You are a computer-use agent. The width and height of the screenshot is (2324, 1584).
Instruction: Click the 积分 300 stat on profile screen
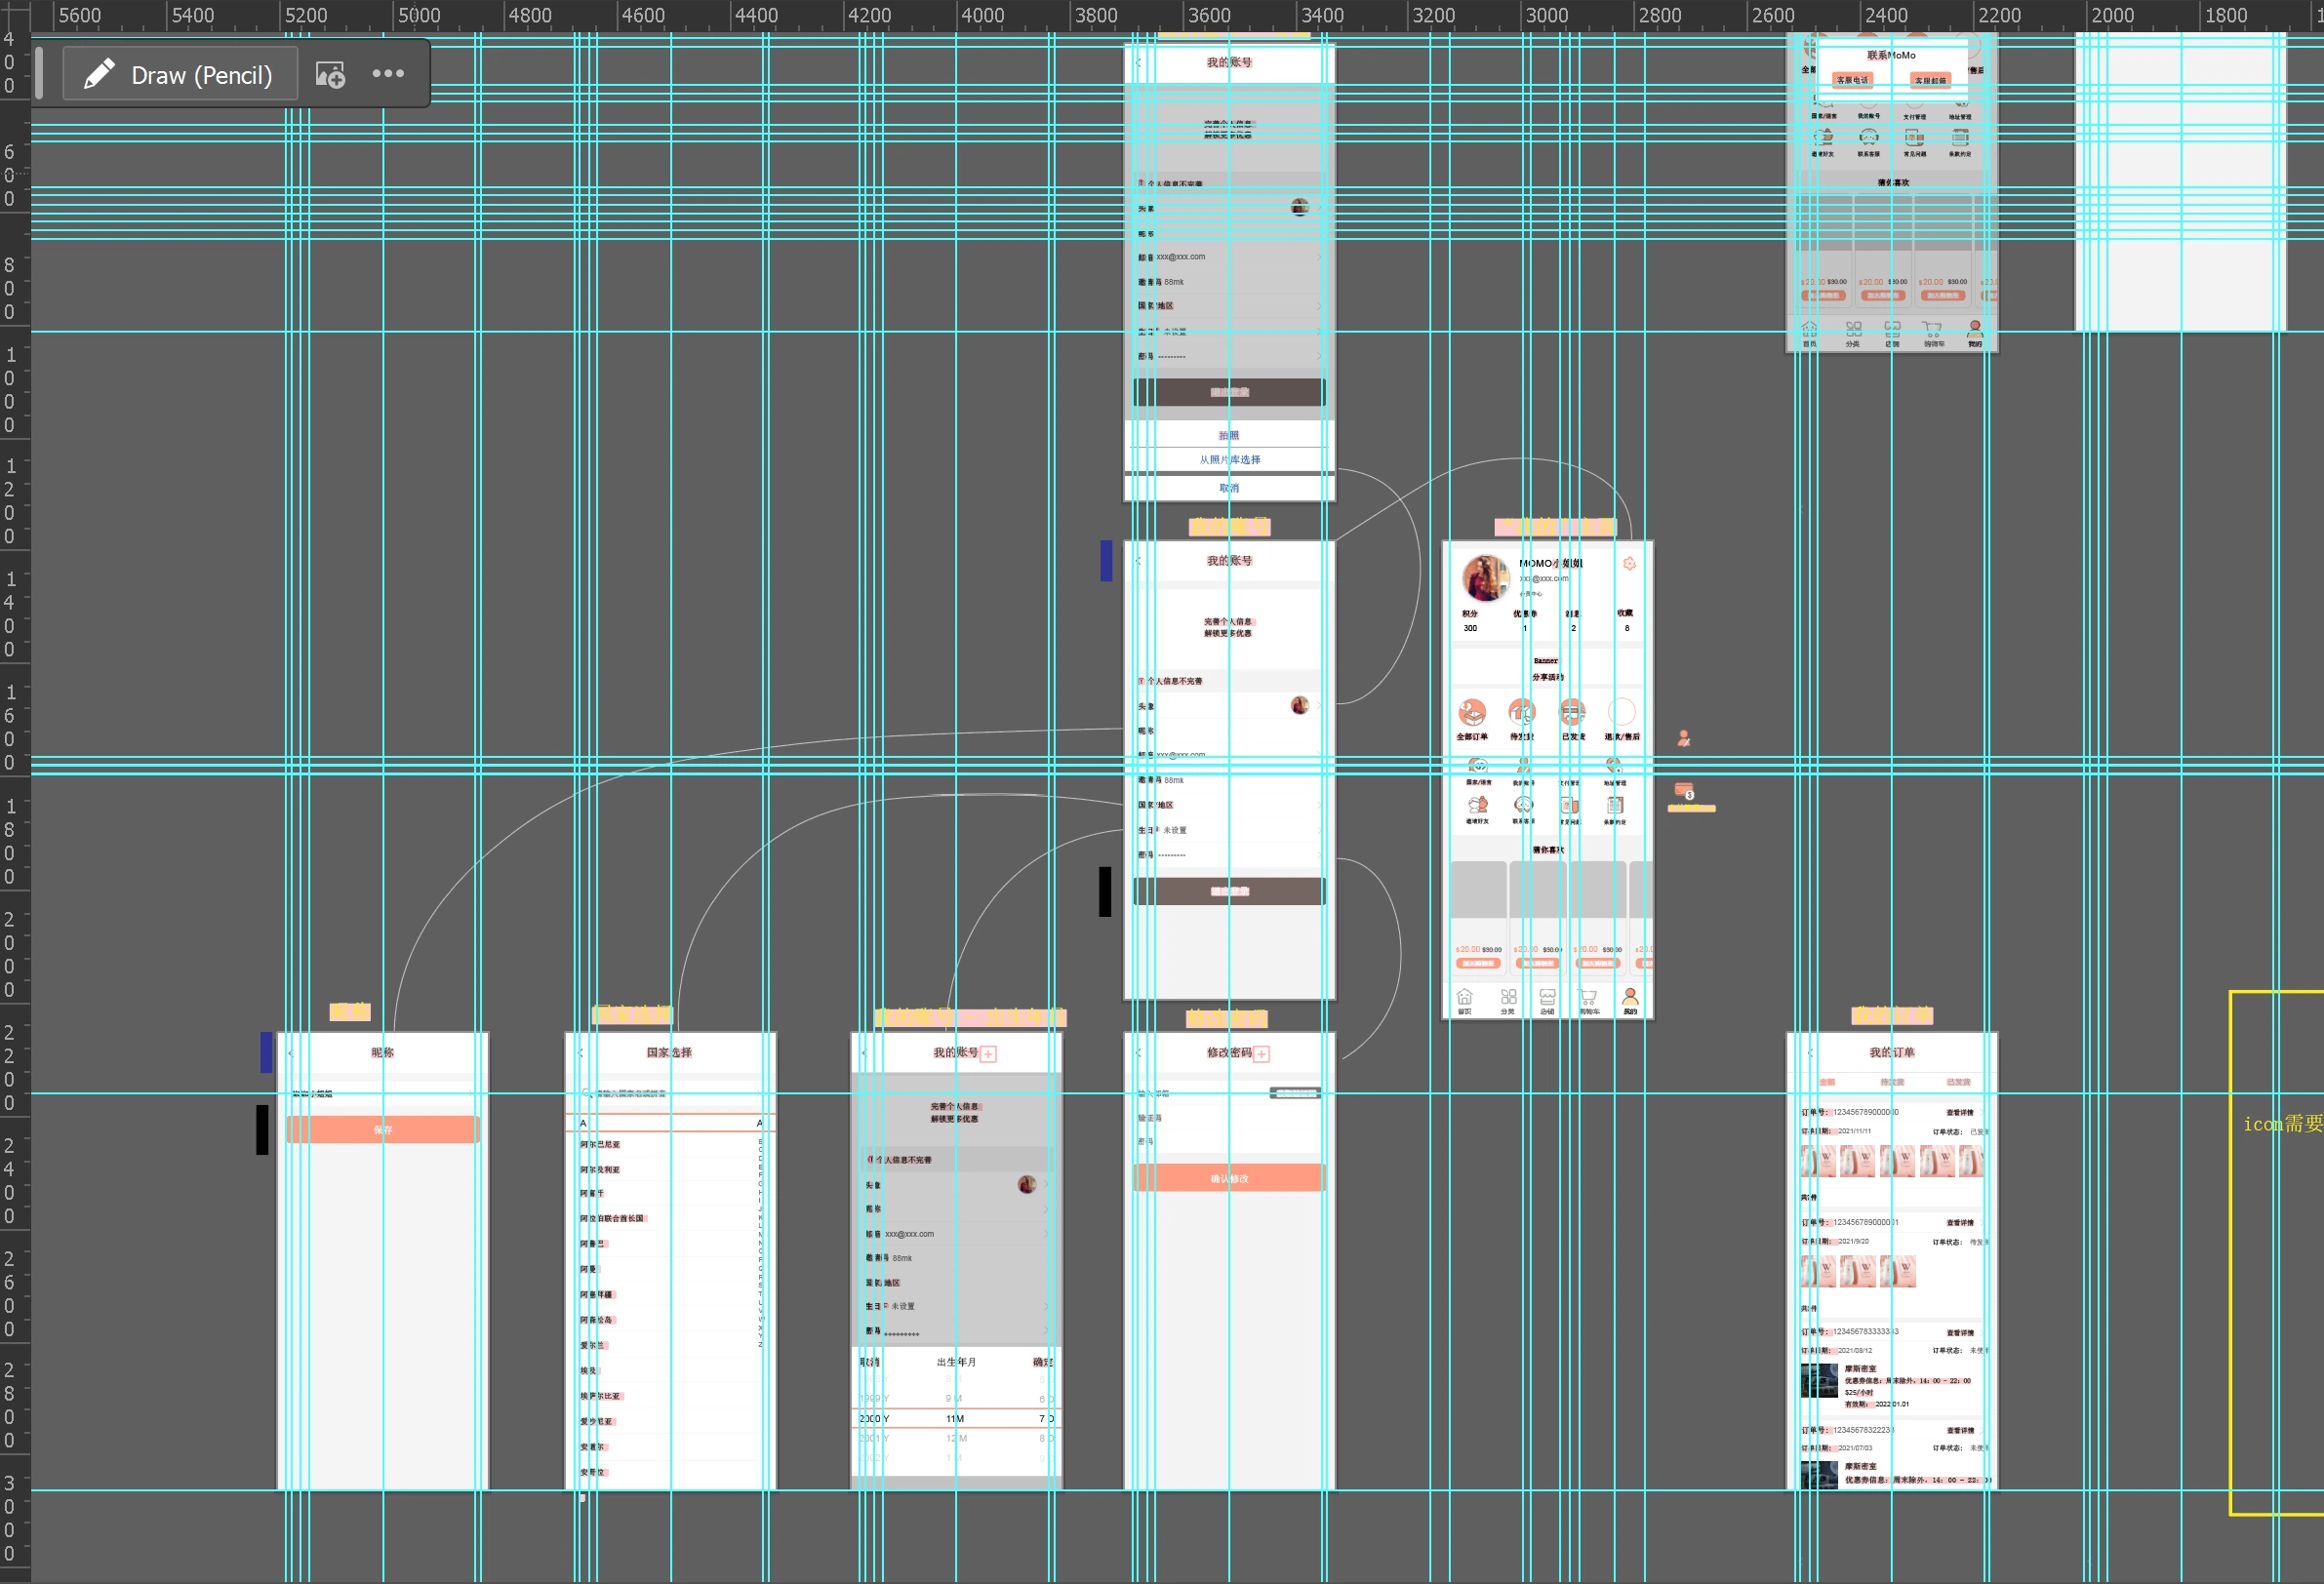[x=1470, y=621]
